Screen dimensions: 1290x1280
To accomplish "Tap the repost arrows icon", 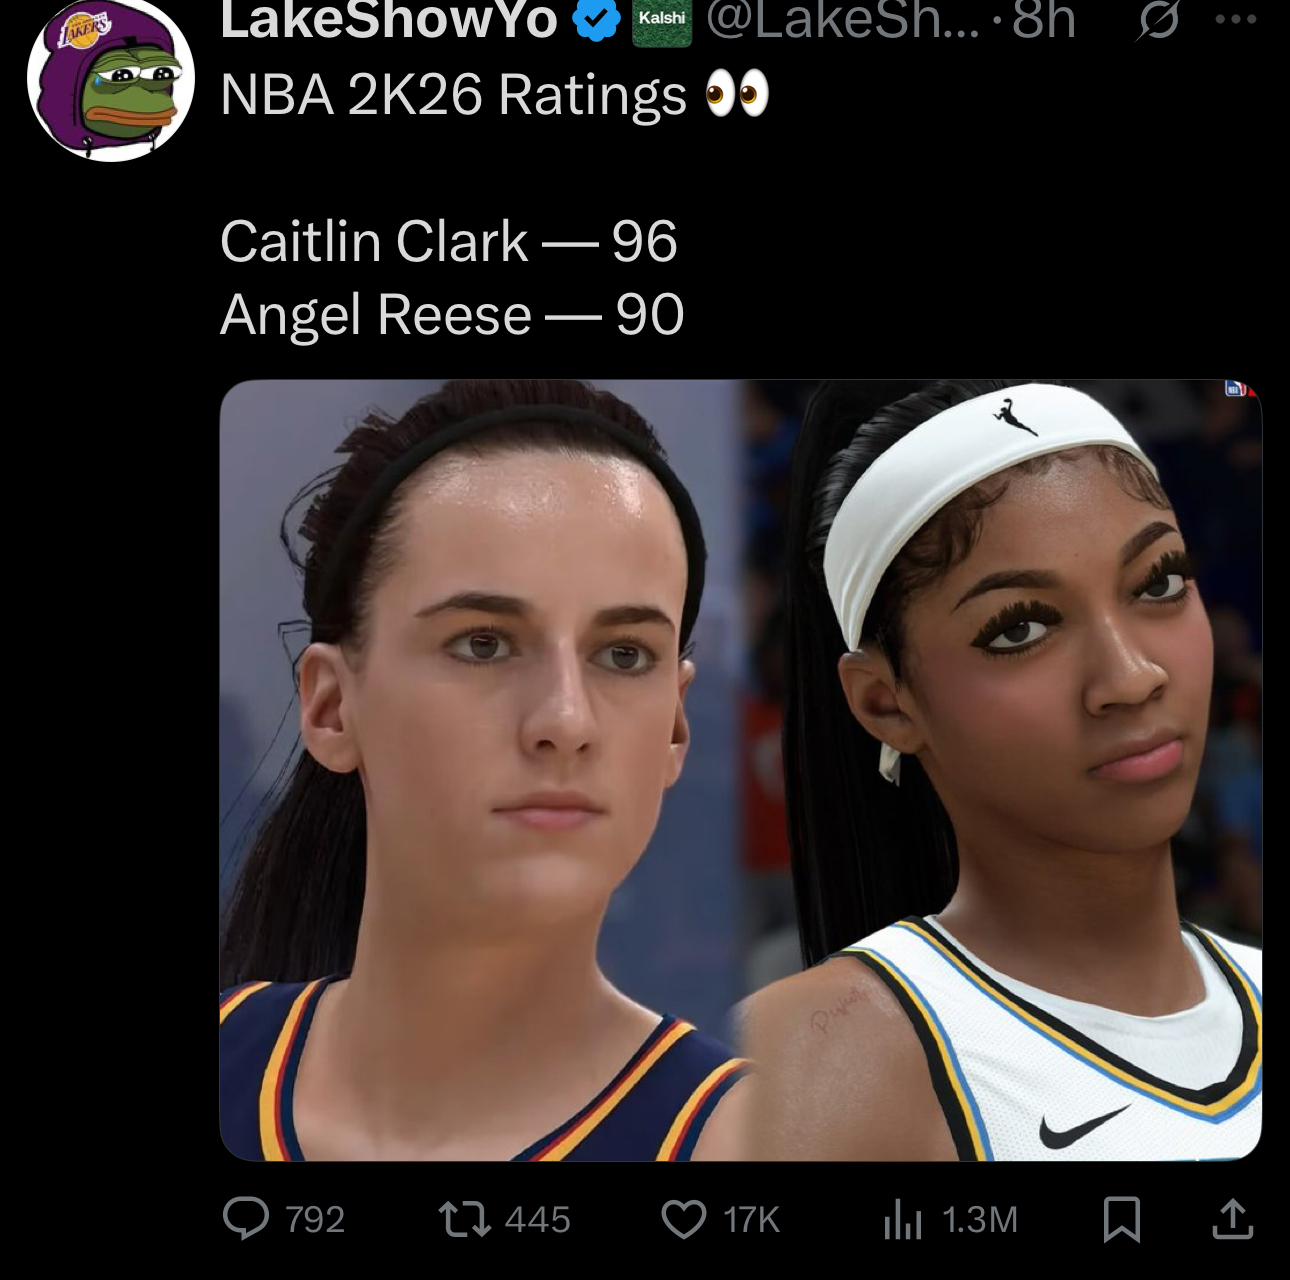I will pyautogui.click(x=465, y=1219).
